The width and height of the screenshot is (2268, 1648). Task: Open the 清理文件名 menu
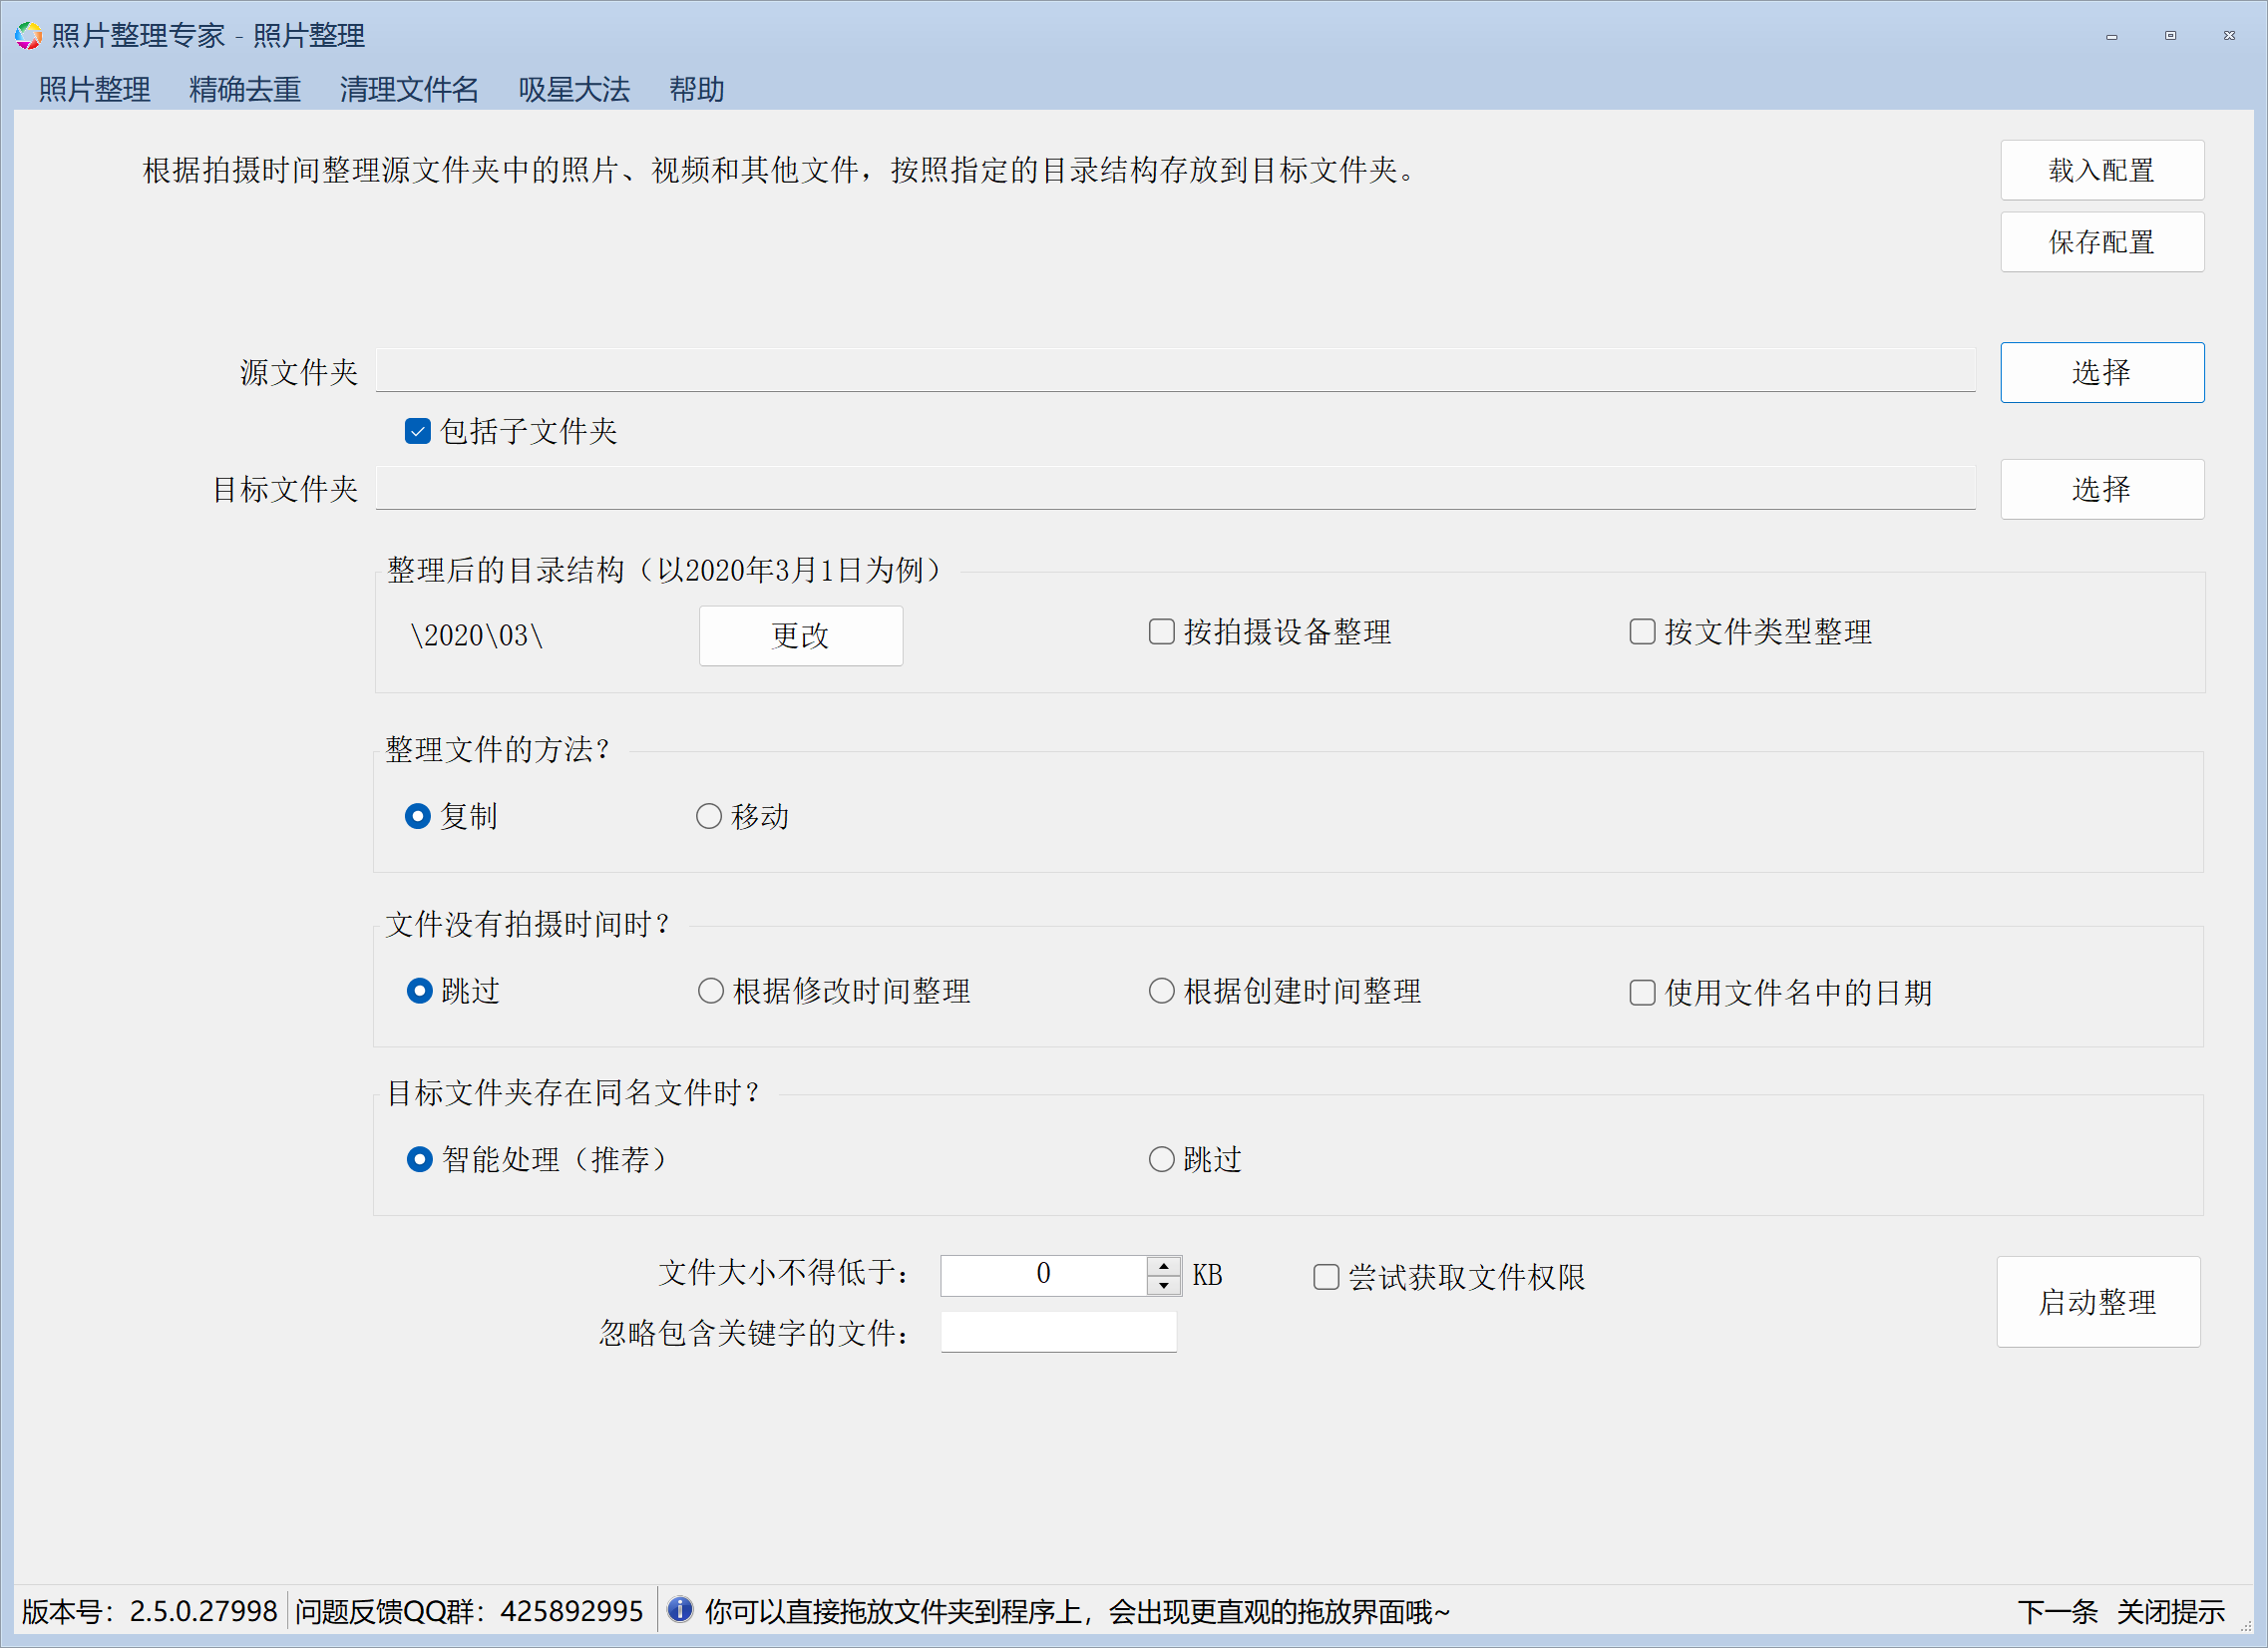(x=409, y=90)
